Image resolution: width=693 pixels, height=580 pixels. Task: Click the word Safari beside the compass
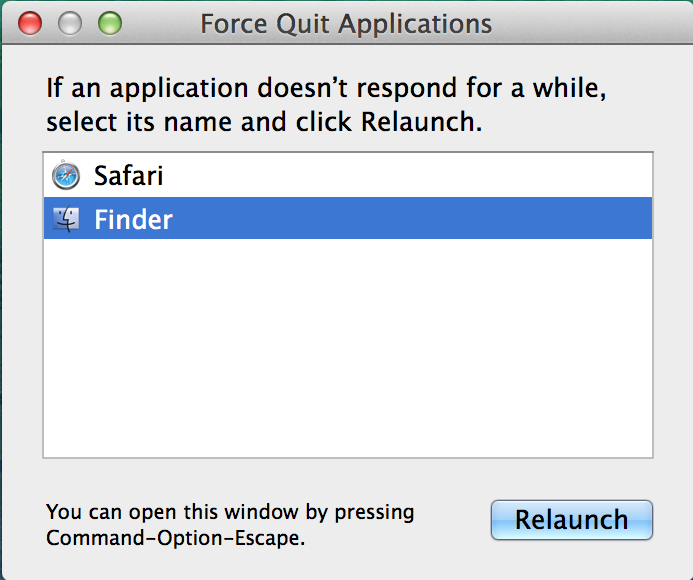[x=129, y=176]
